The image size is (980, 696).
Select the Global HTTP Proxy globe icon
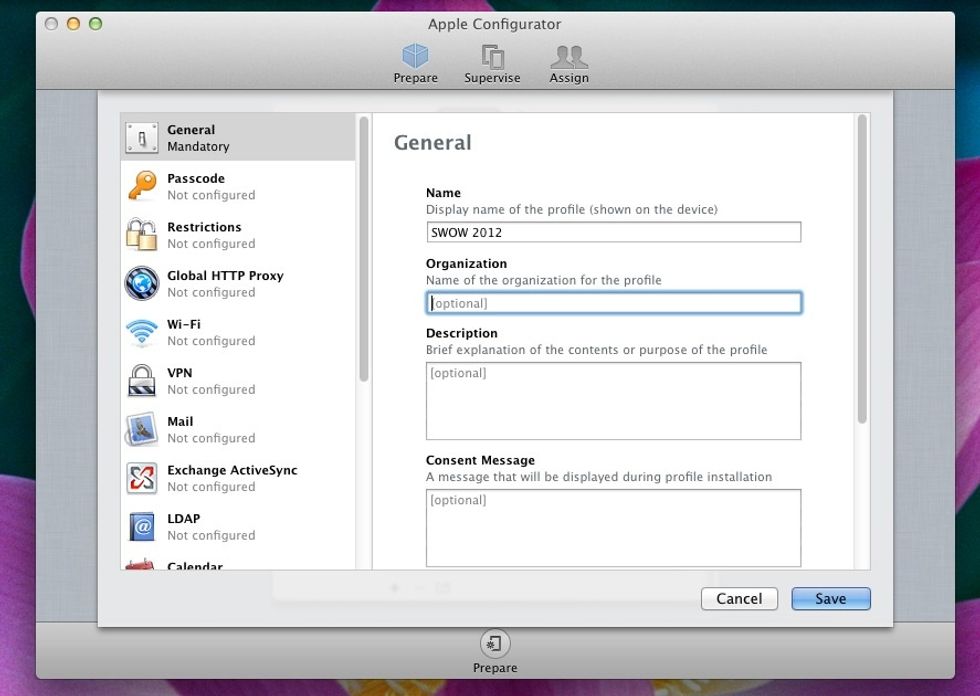coord(142,284)
